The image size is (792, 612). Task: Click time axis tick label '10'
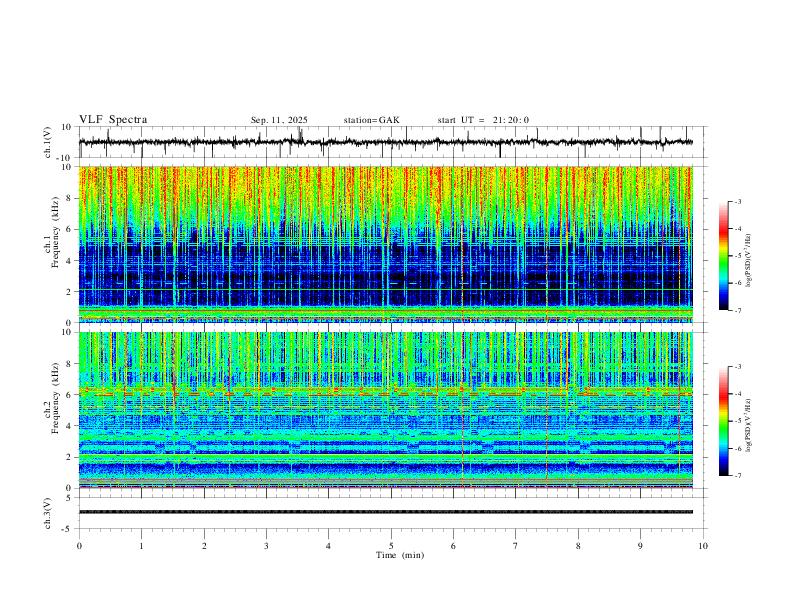click(703, 546)
